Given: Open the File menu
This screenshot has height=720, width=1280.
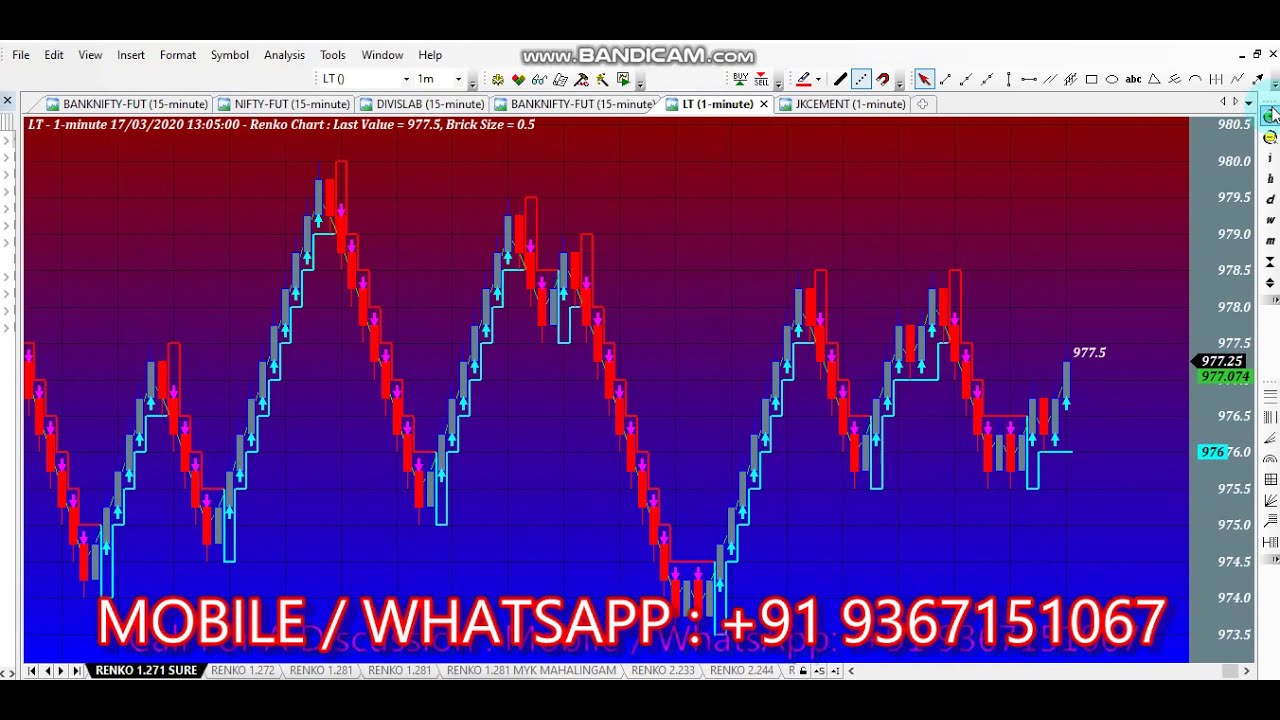Looking at the screenshot, I should point(21,55).
